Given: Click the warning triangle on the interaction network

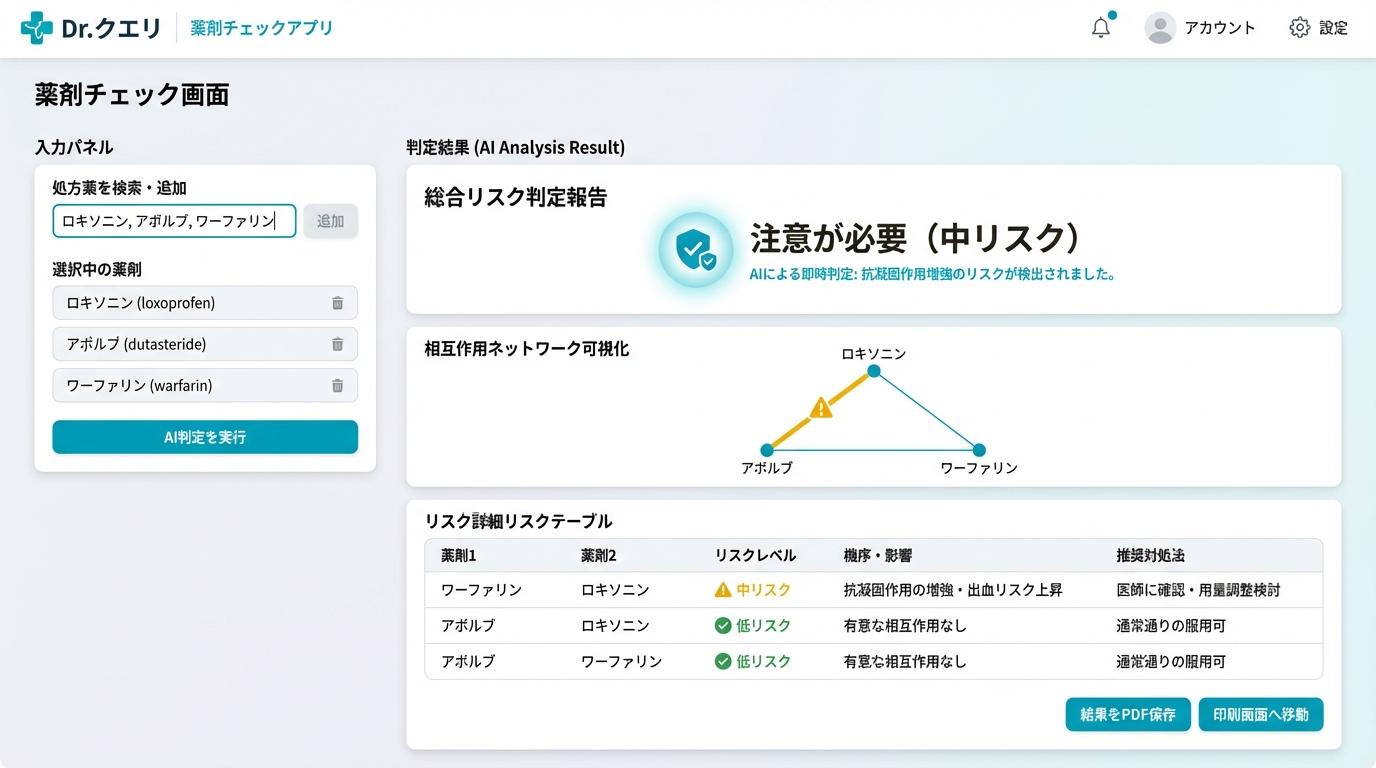Looking at the screenshot, I should (821, 409).
